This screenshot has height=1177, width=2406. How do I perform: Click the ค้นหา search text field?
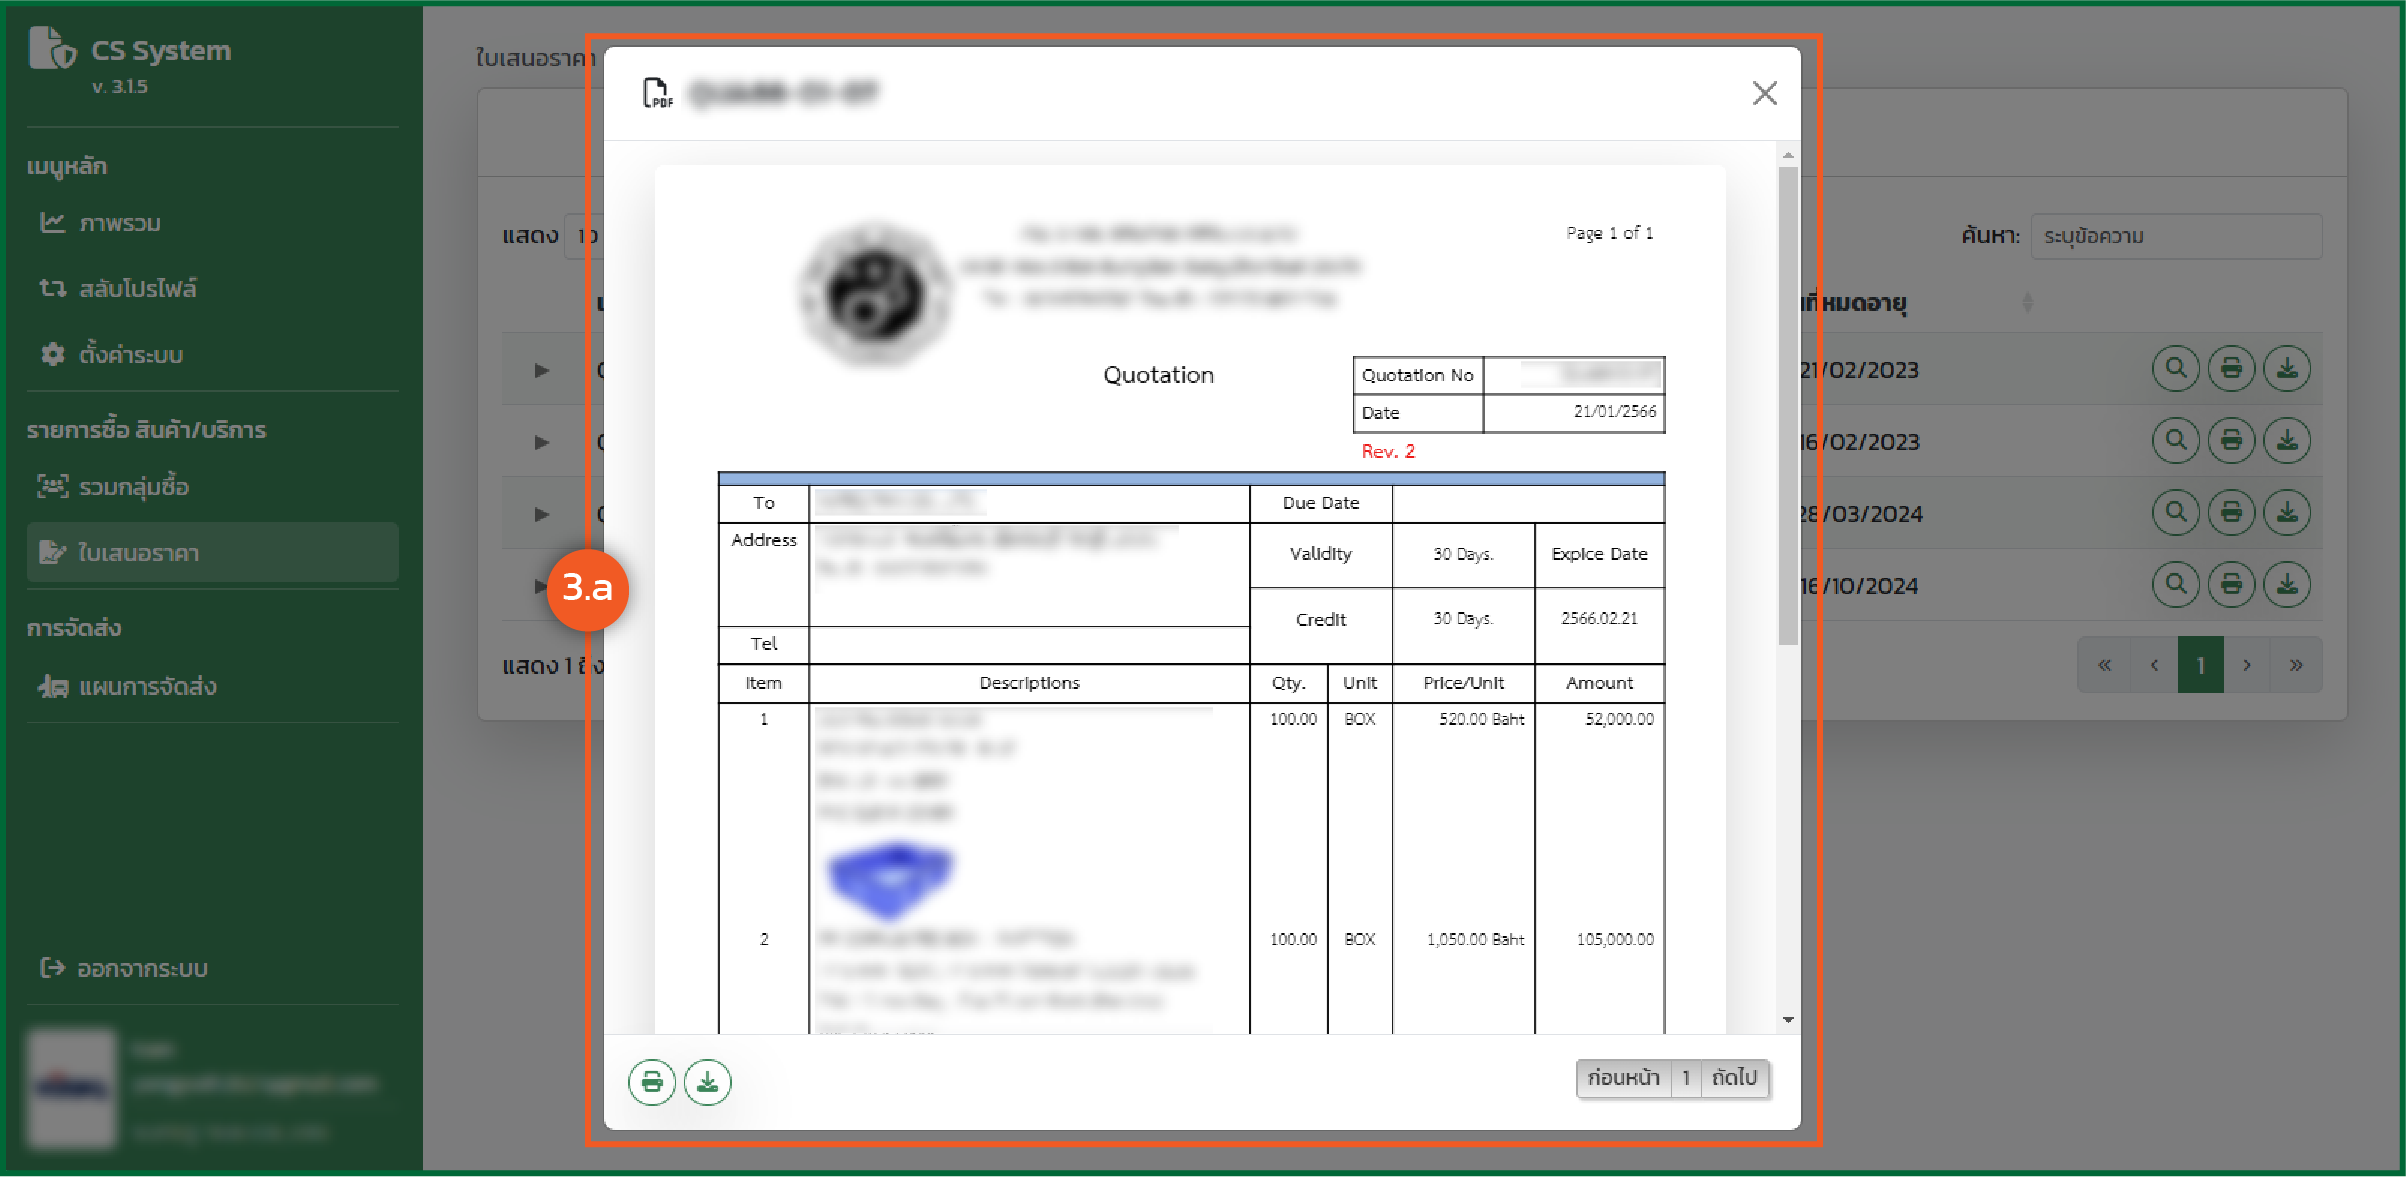(2175, 237)
